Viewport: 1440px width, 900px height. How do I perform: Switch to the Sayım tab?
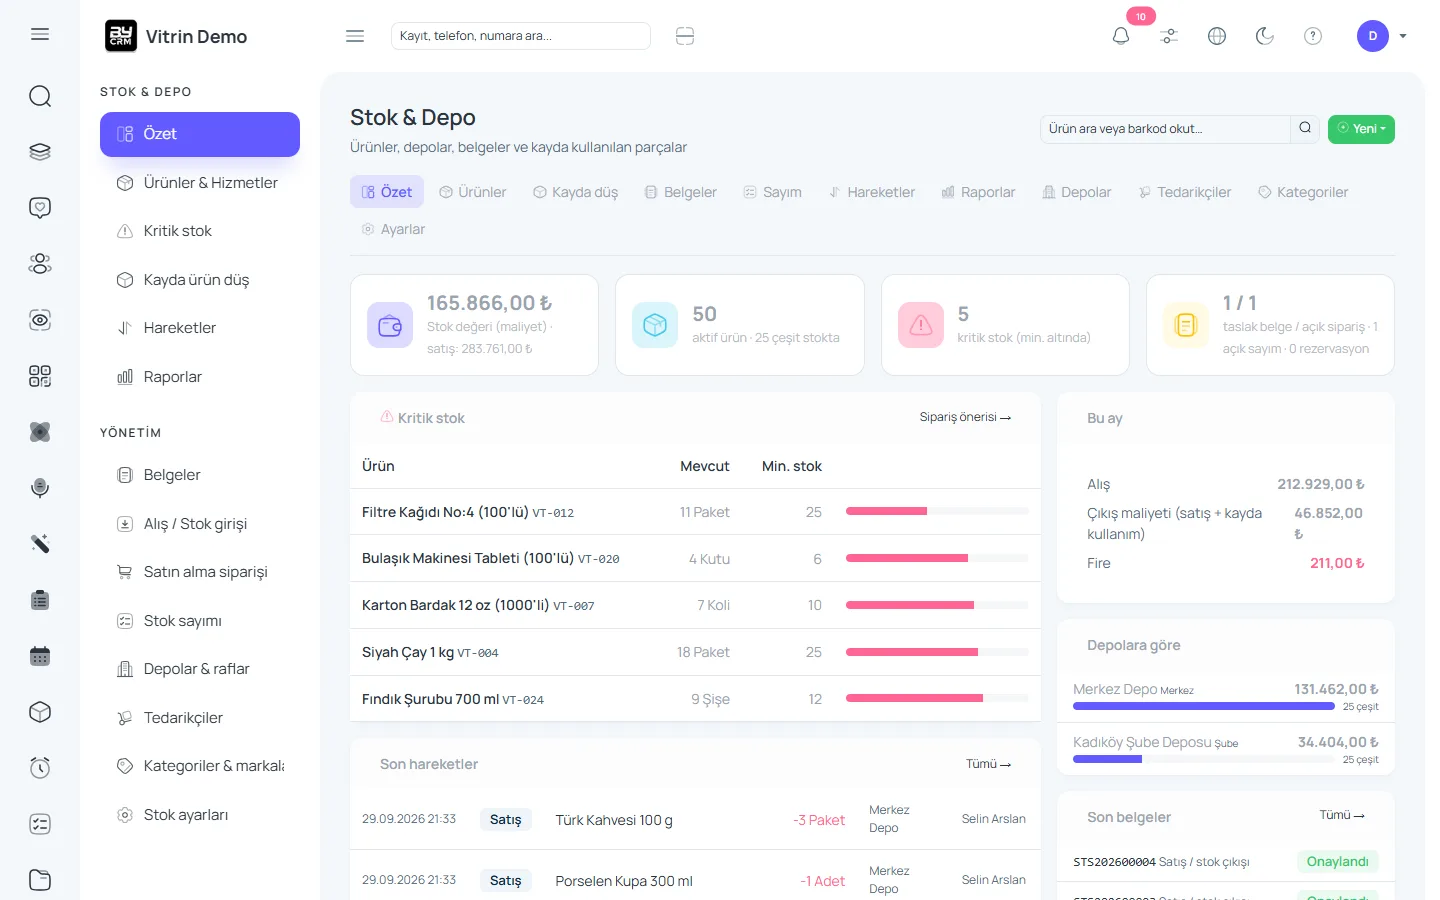click(x=773, y=192)
